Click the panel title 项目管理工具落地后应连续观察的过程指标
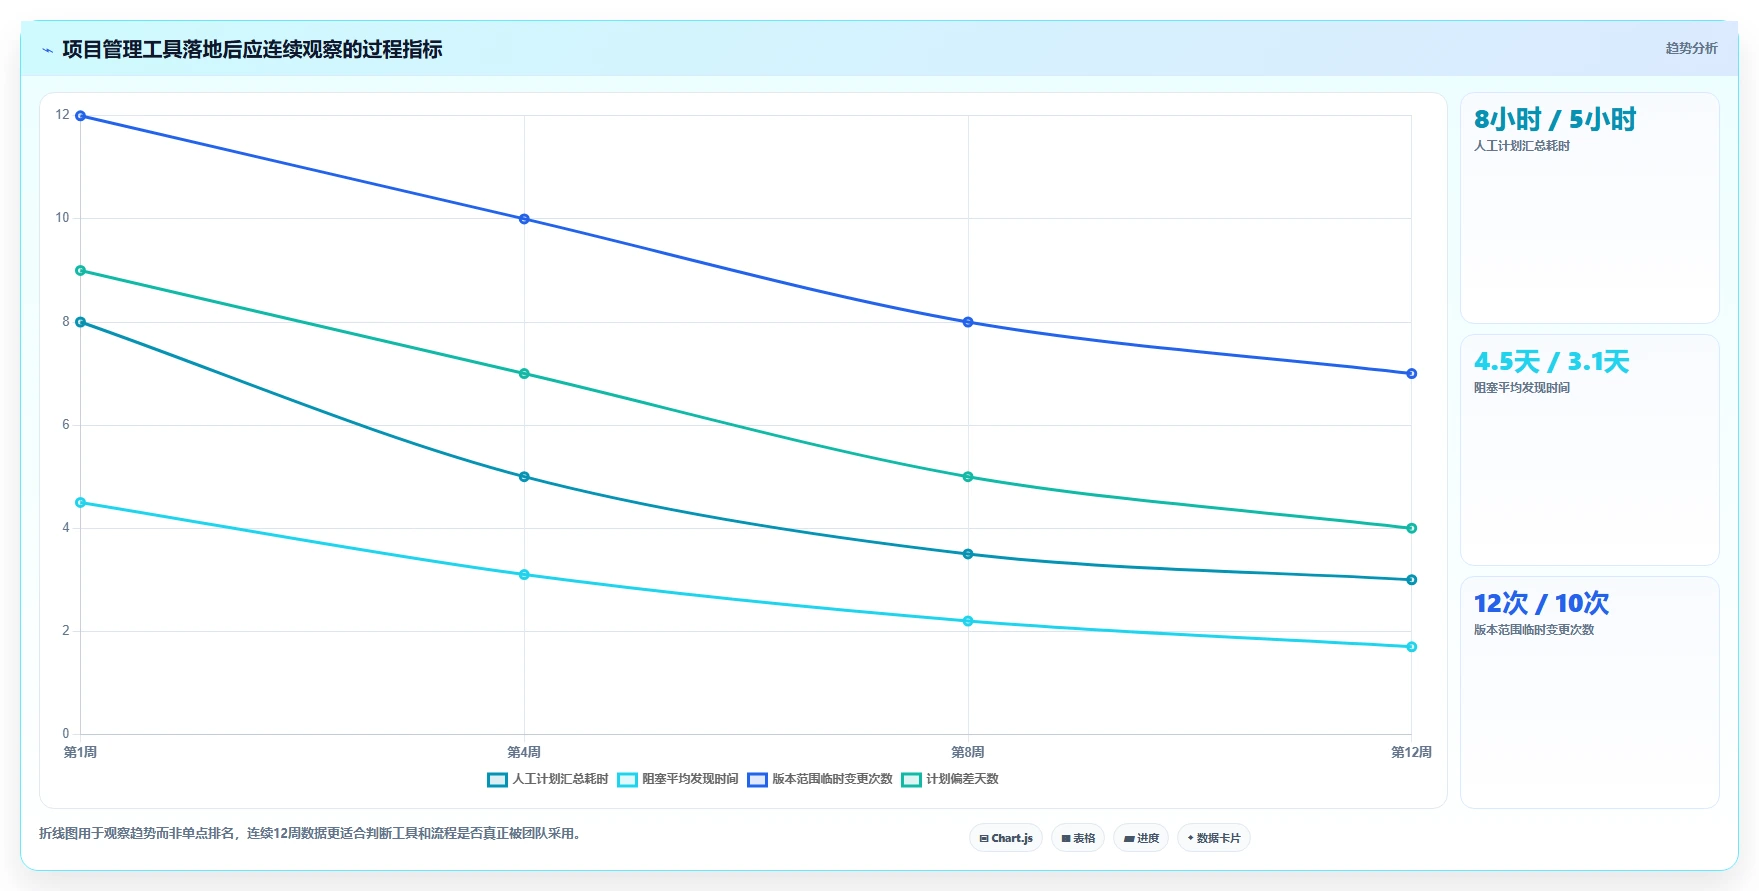 [252, 50]
